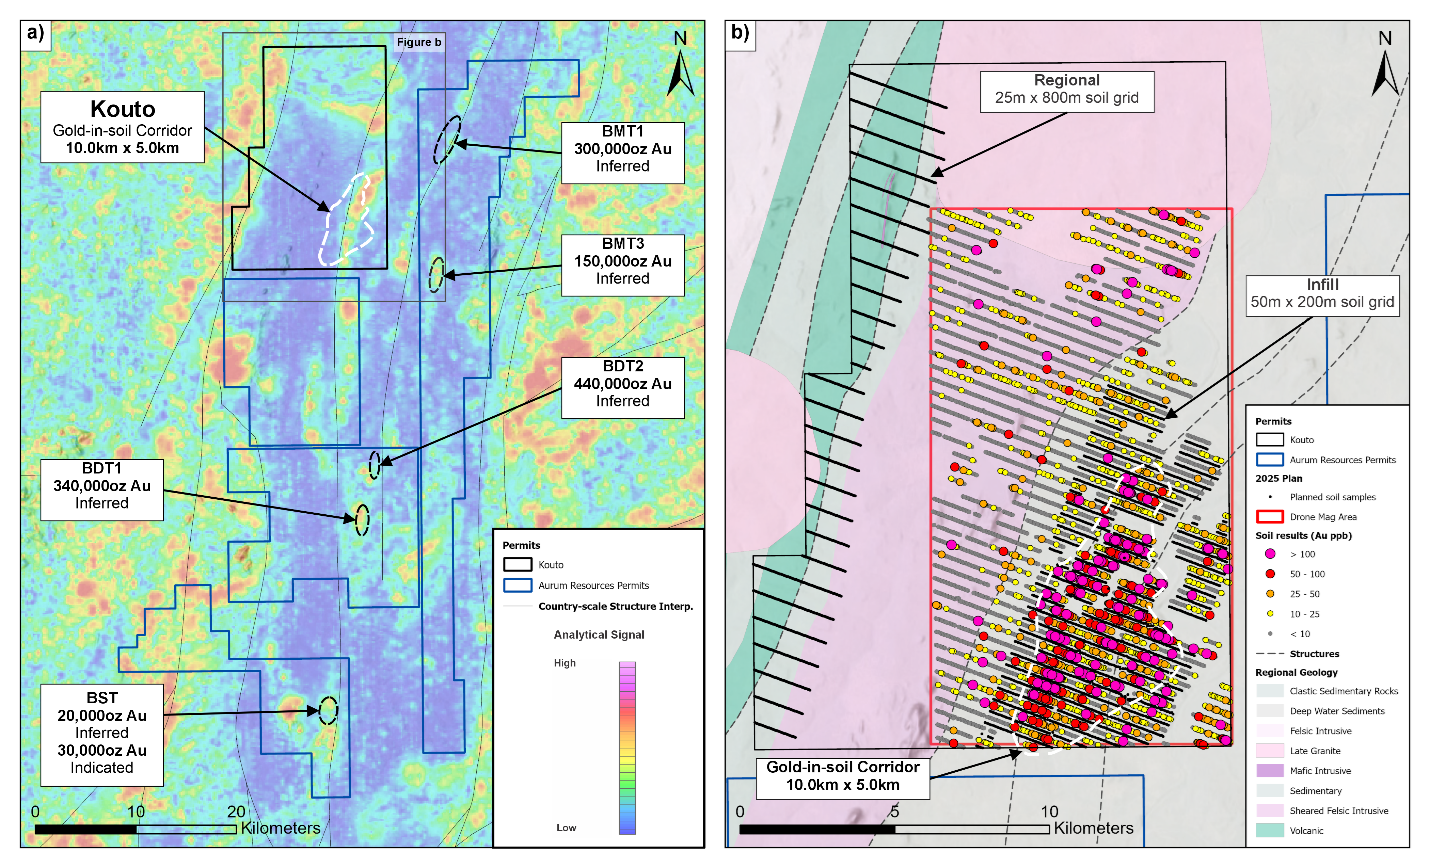
Task: Click the Regional 25m x 800m soil grid label
Action: point(1066,89)
